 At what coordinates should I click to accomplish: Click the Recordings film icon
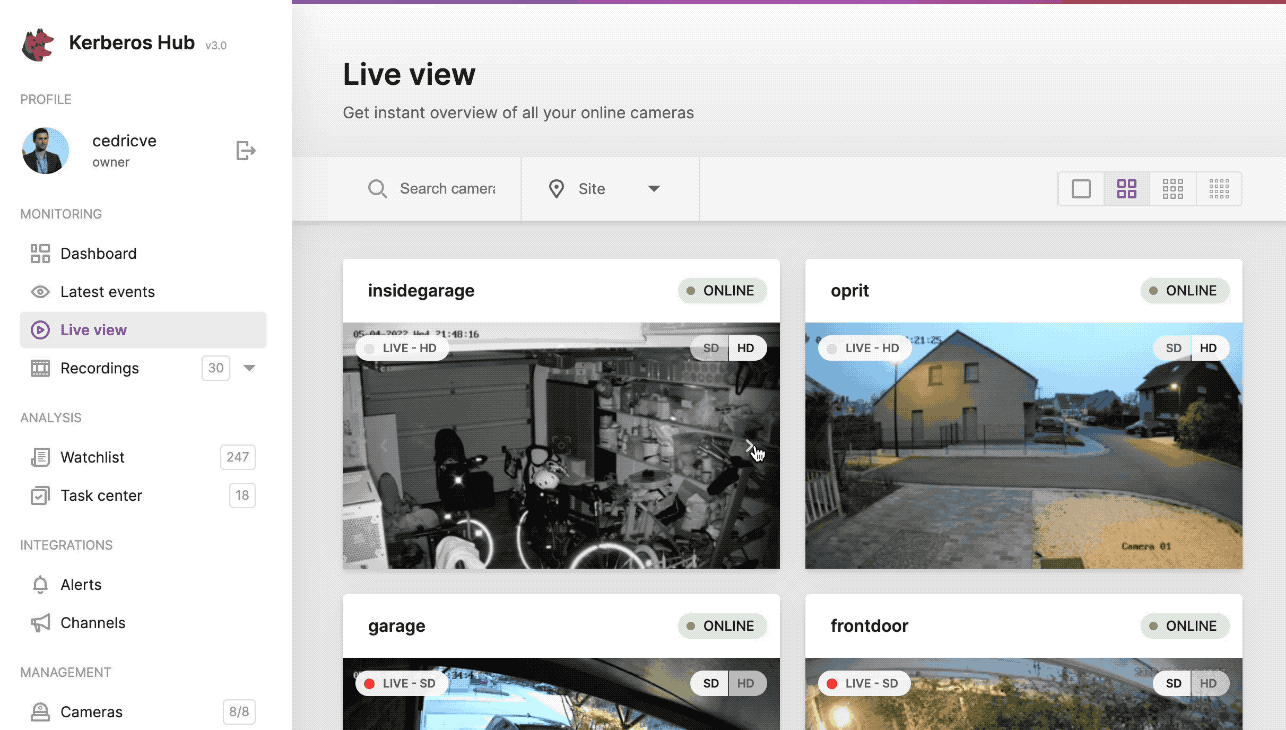tap(40, 368)
